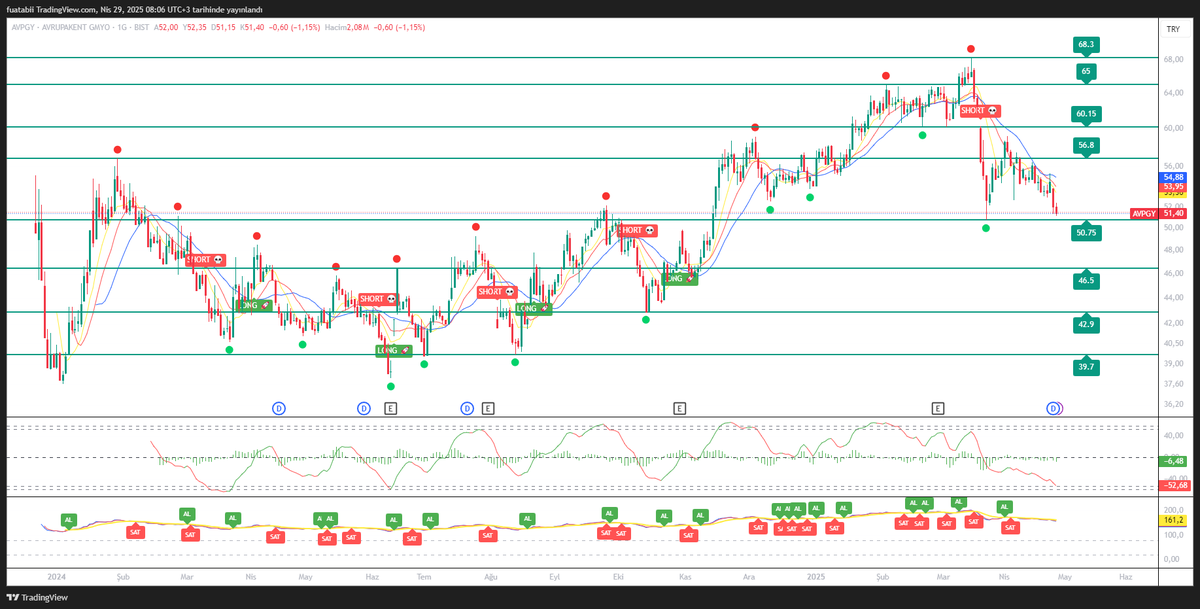Viewport: 1200px width, 609px height.
Task: Select the 42.9 level label
Action: pos(1086,325)
